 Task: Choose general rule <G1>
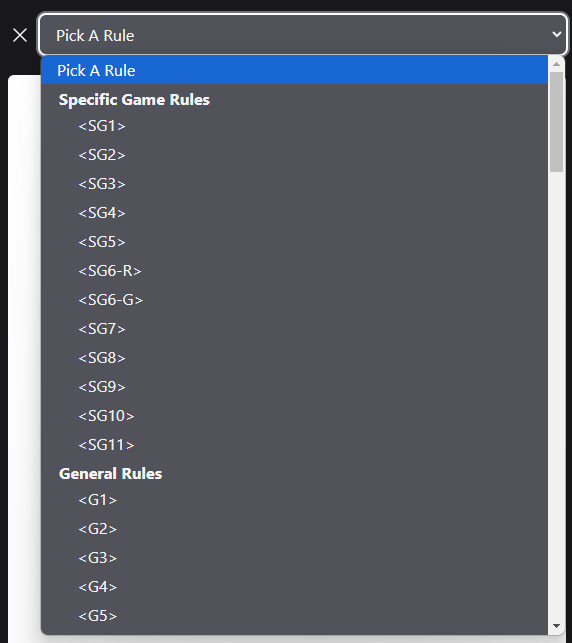tap(294, 500)
